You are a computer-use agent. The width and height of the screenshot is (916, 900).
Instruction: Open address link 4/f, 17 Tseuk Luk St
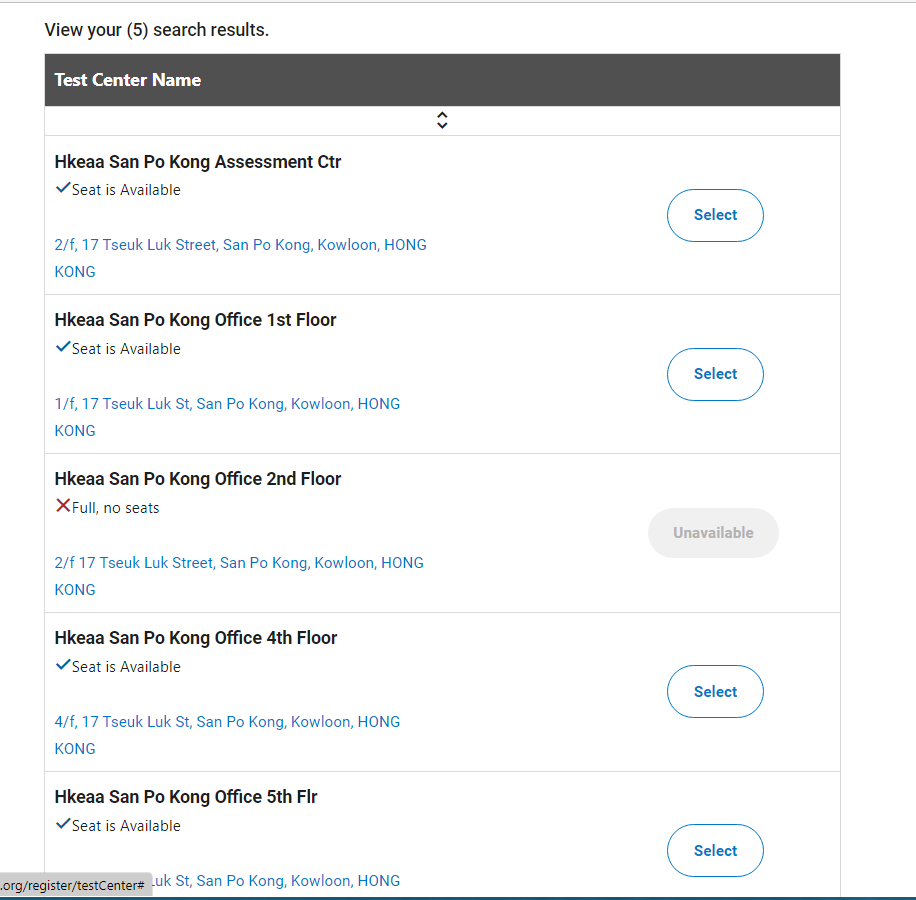pos(227,735)
